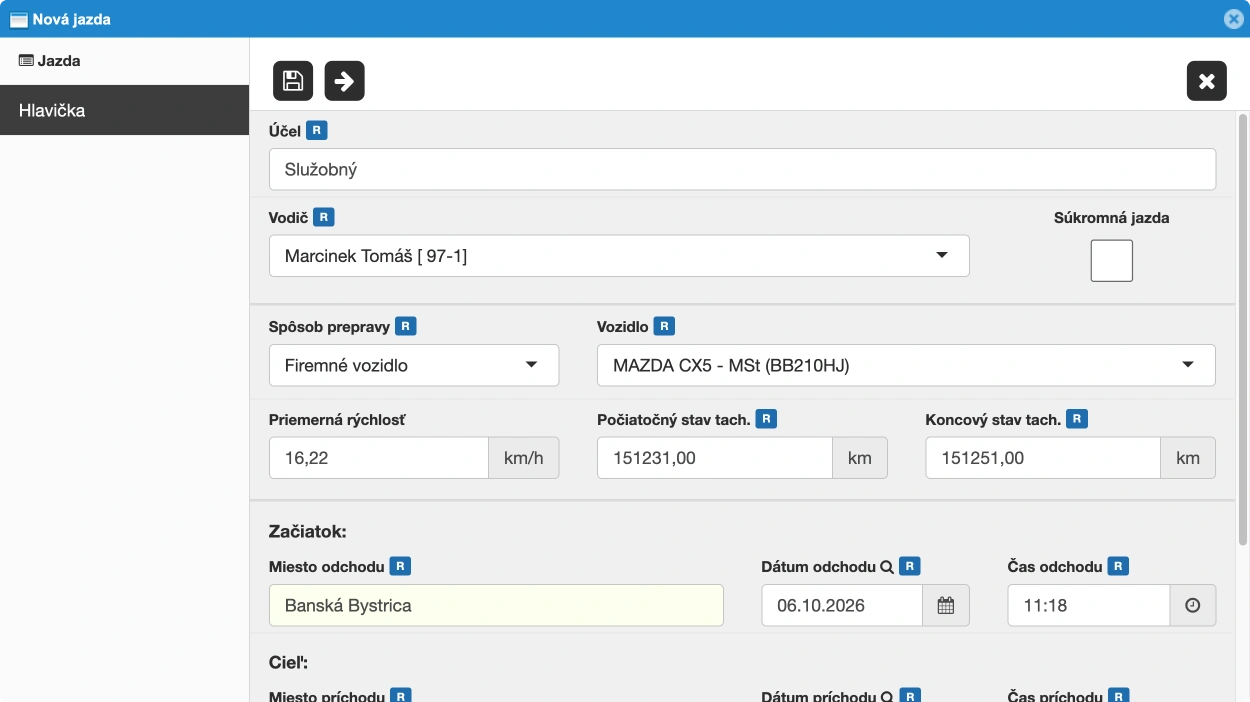Image resolution: width=1250 pixels, height=702 pixels.
Task: Click the R badge next to Vozidlo
Action: [665, 326]
